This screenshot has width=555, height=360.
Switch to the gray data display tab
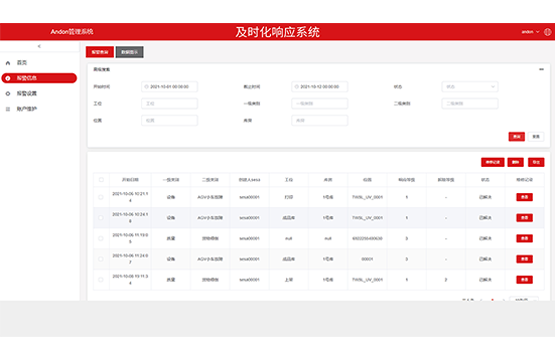130,52
